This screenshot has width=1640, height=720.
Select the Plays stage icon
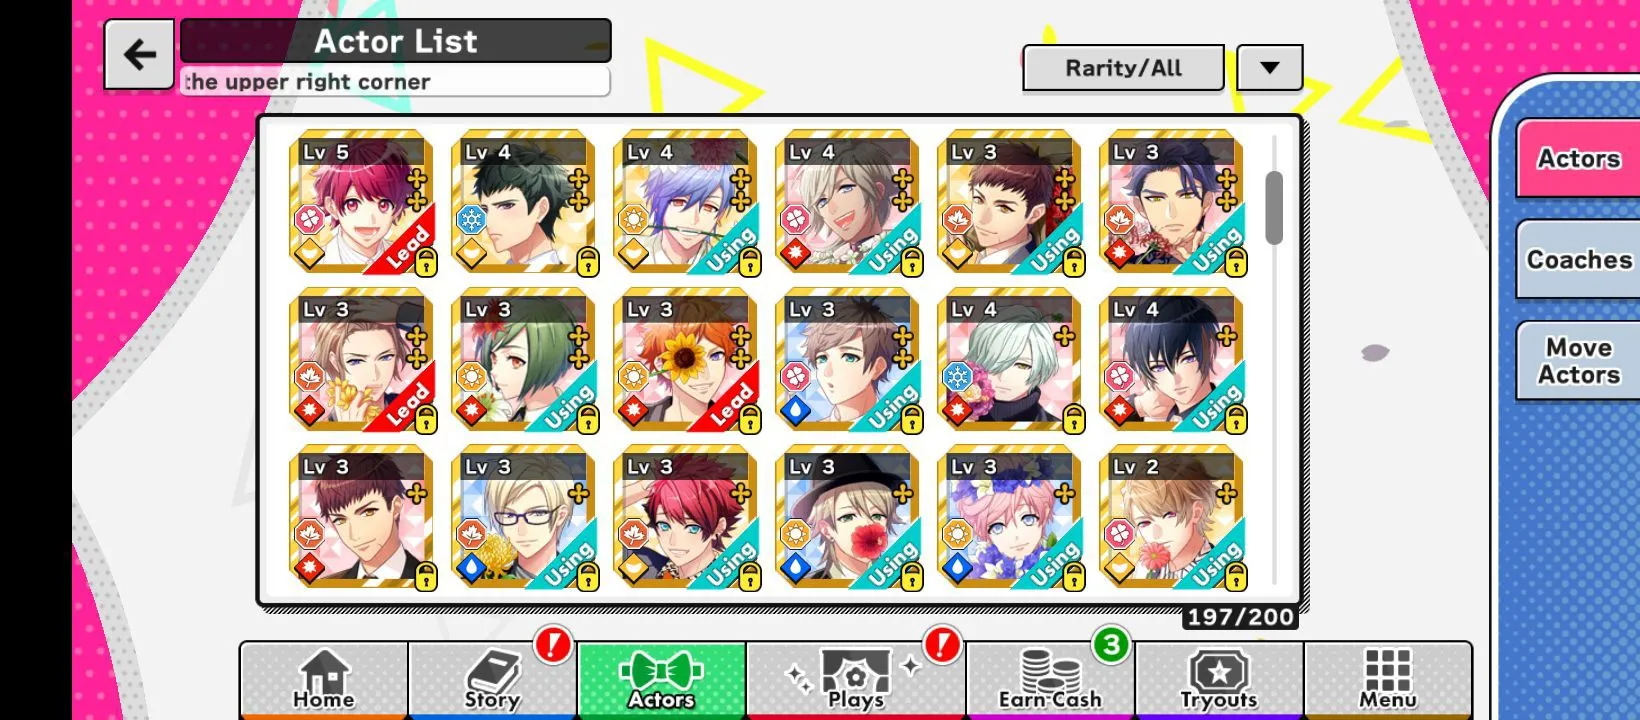click(856, 679)
